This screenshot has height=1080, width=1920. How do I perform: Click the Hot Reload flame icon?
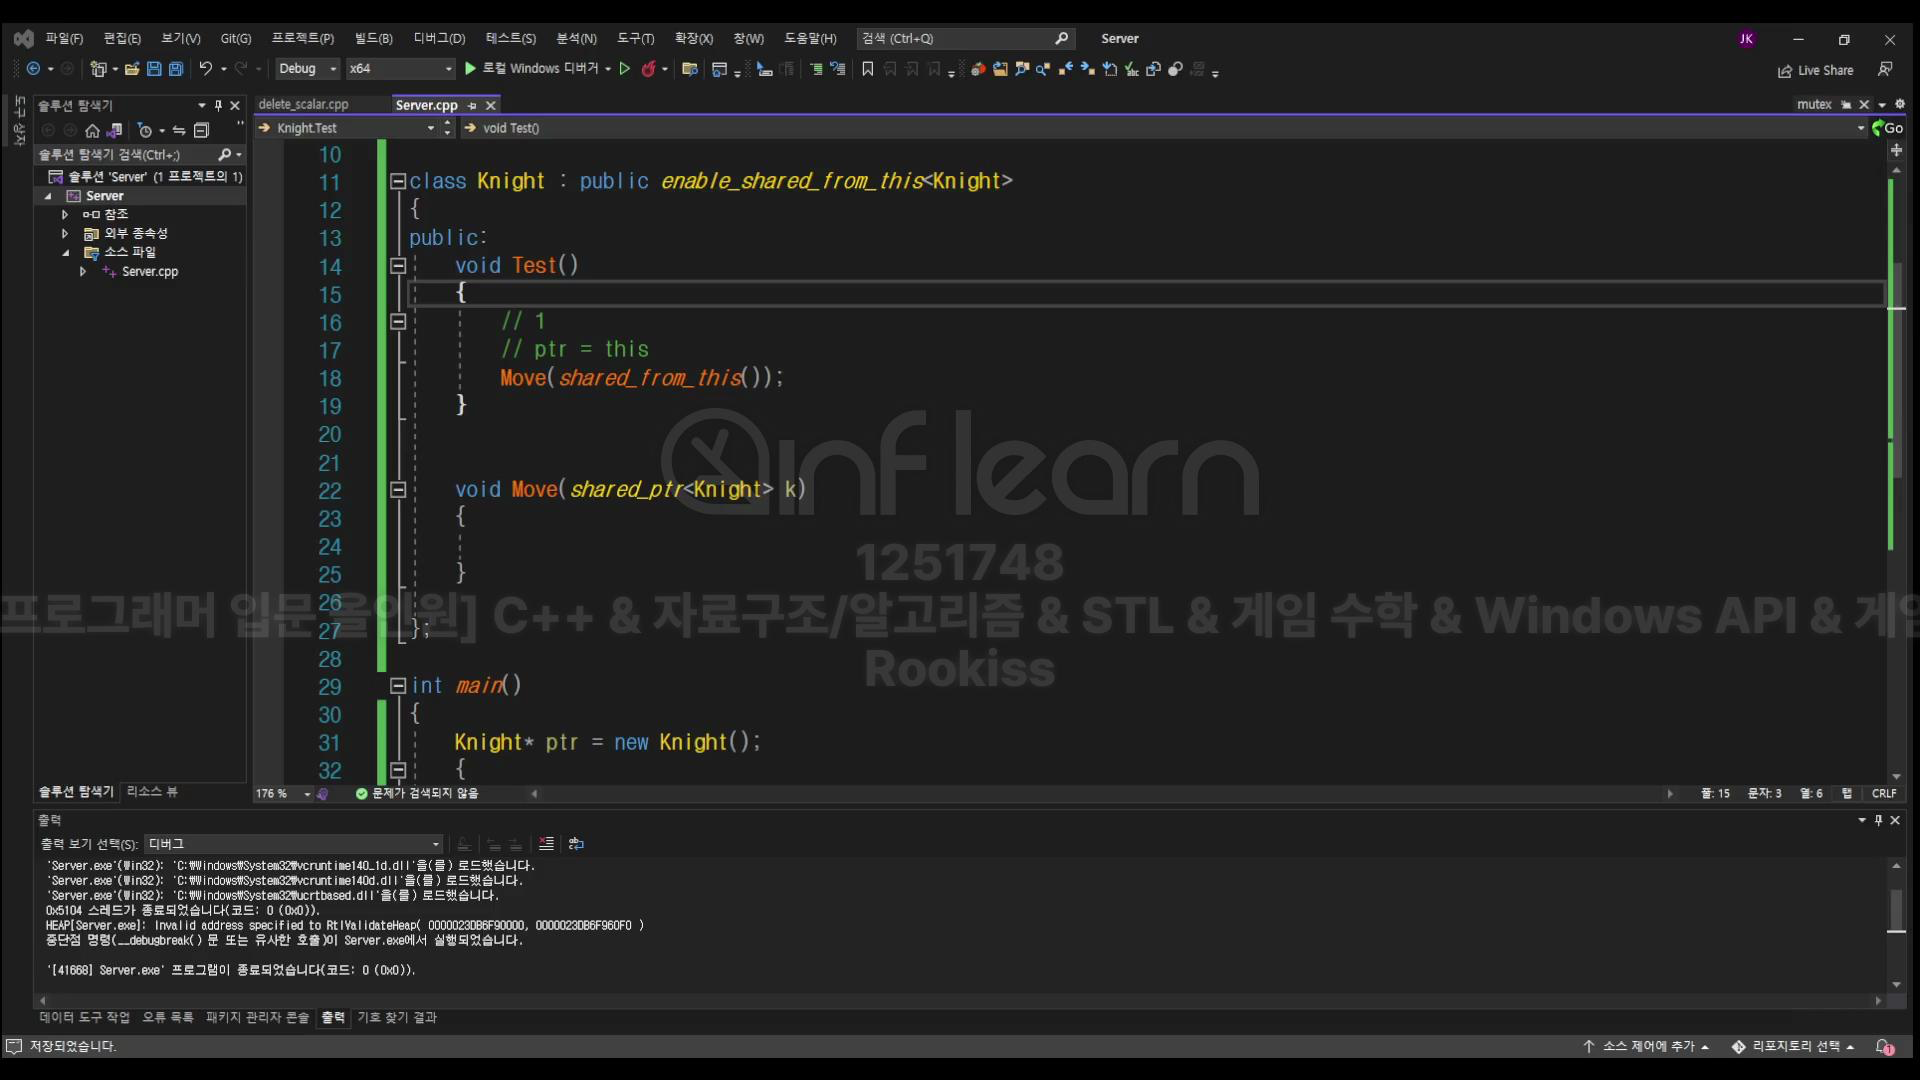(x=648, y=69)
